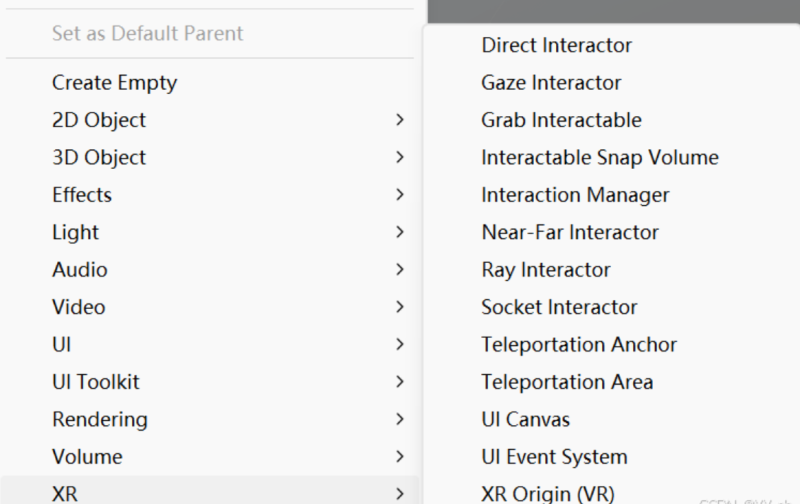Add a Gaze Interactor object

pos(551,83)
